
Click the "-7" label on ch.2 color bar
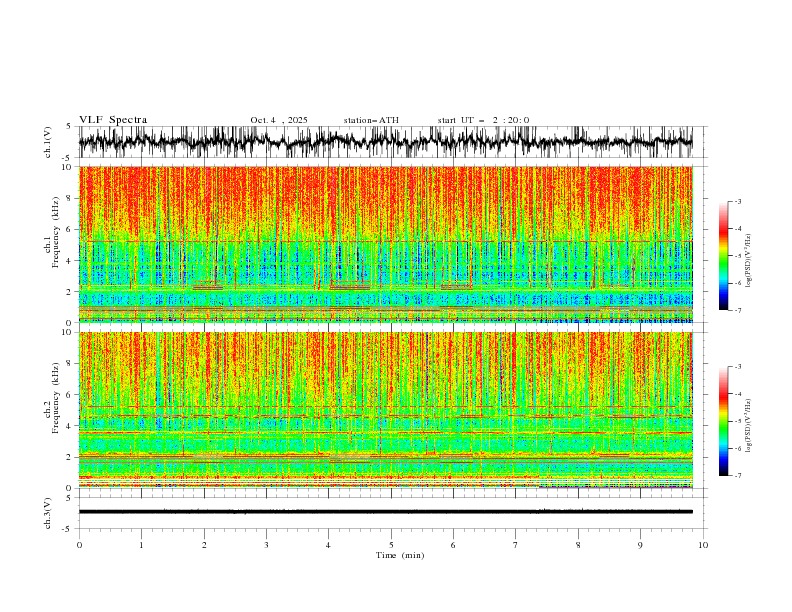[737, 476]
